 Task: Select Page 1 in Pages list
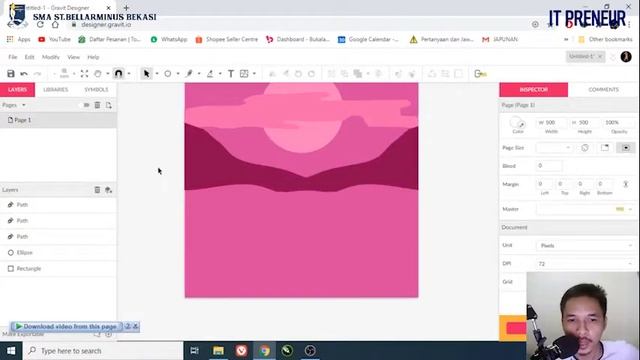(x=58, y=120)
